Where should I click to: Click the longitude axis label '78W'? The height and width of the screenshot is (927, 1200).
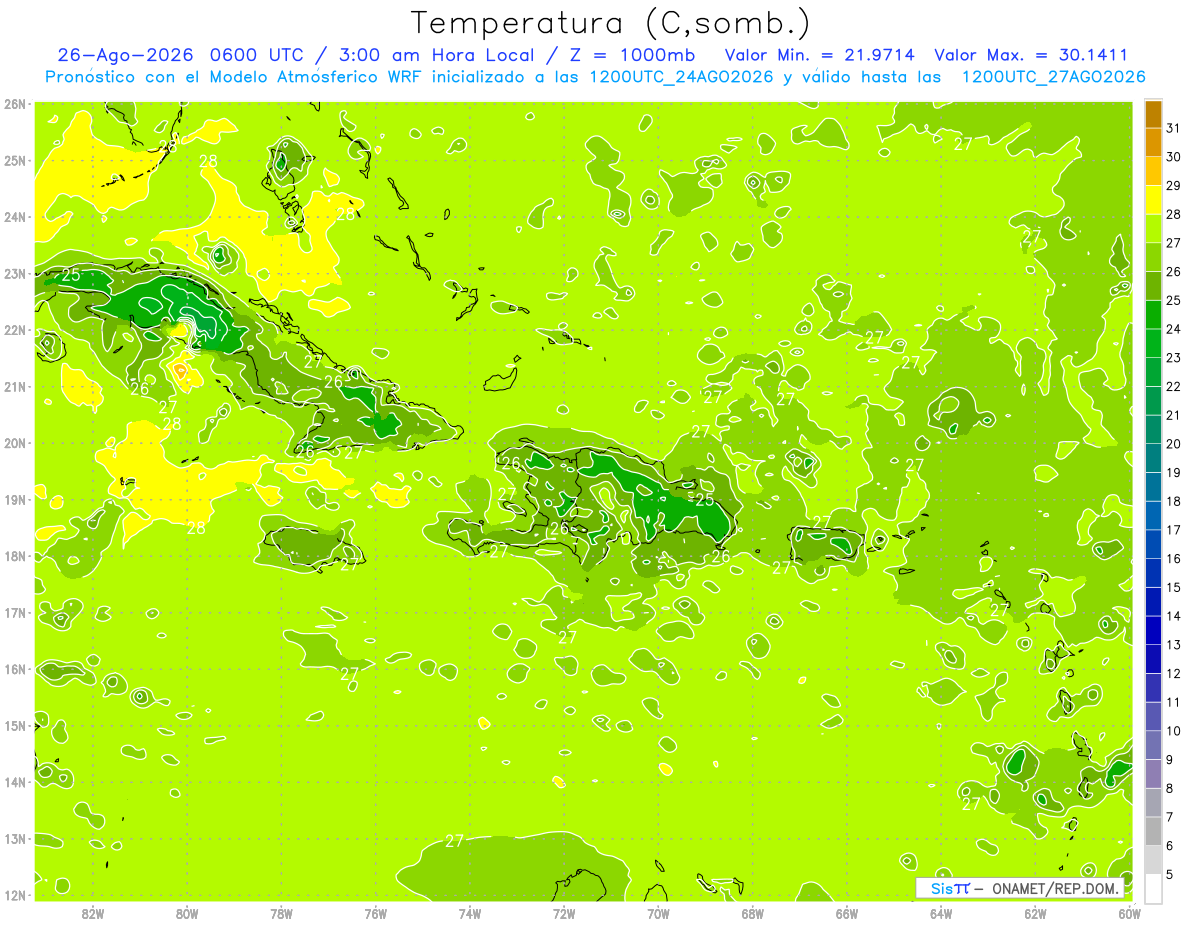pyautogui.click(x=281, y=913)
